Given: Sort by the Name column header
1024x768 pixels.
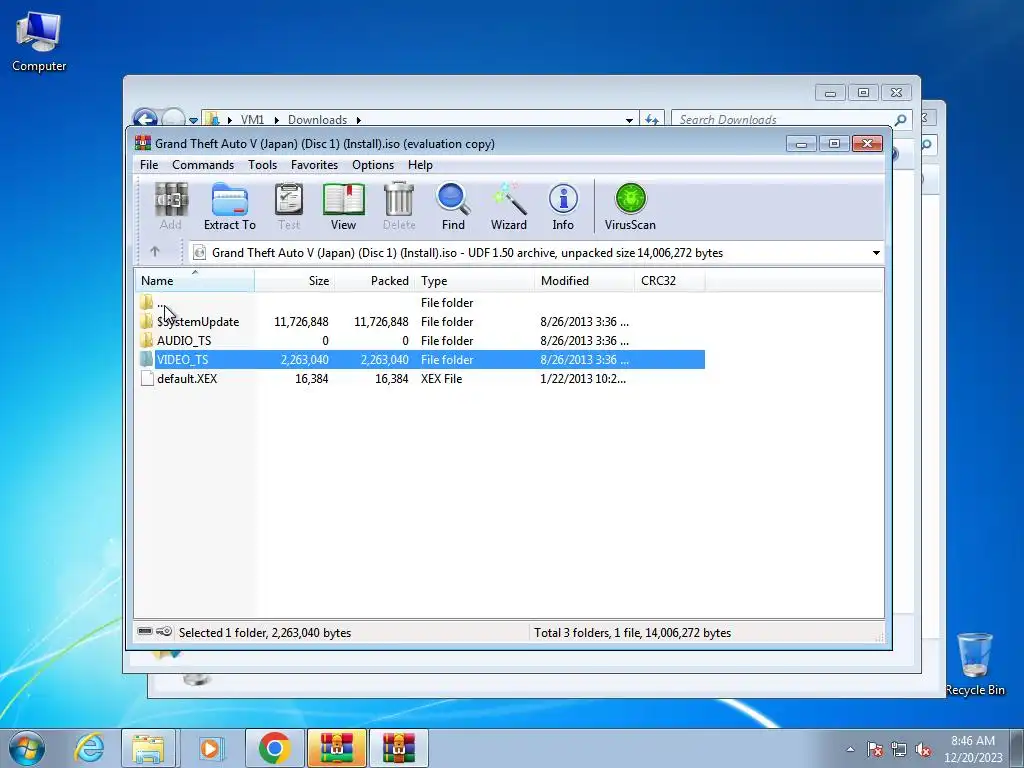Looking at the screenshot, I should point(195,281).
